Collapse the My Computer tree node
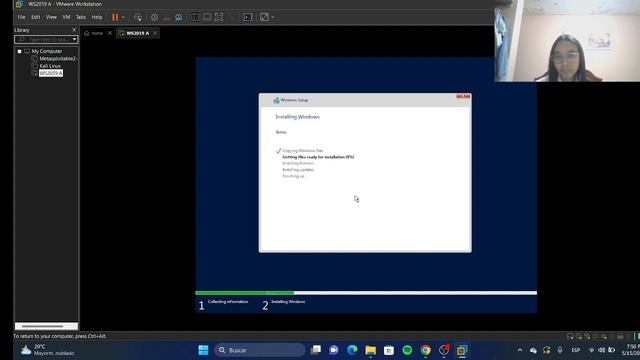Screen dimensions: 640x360 click(19, 51)
